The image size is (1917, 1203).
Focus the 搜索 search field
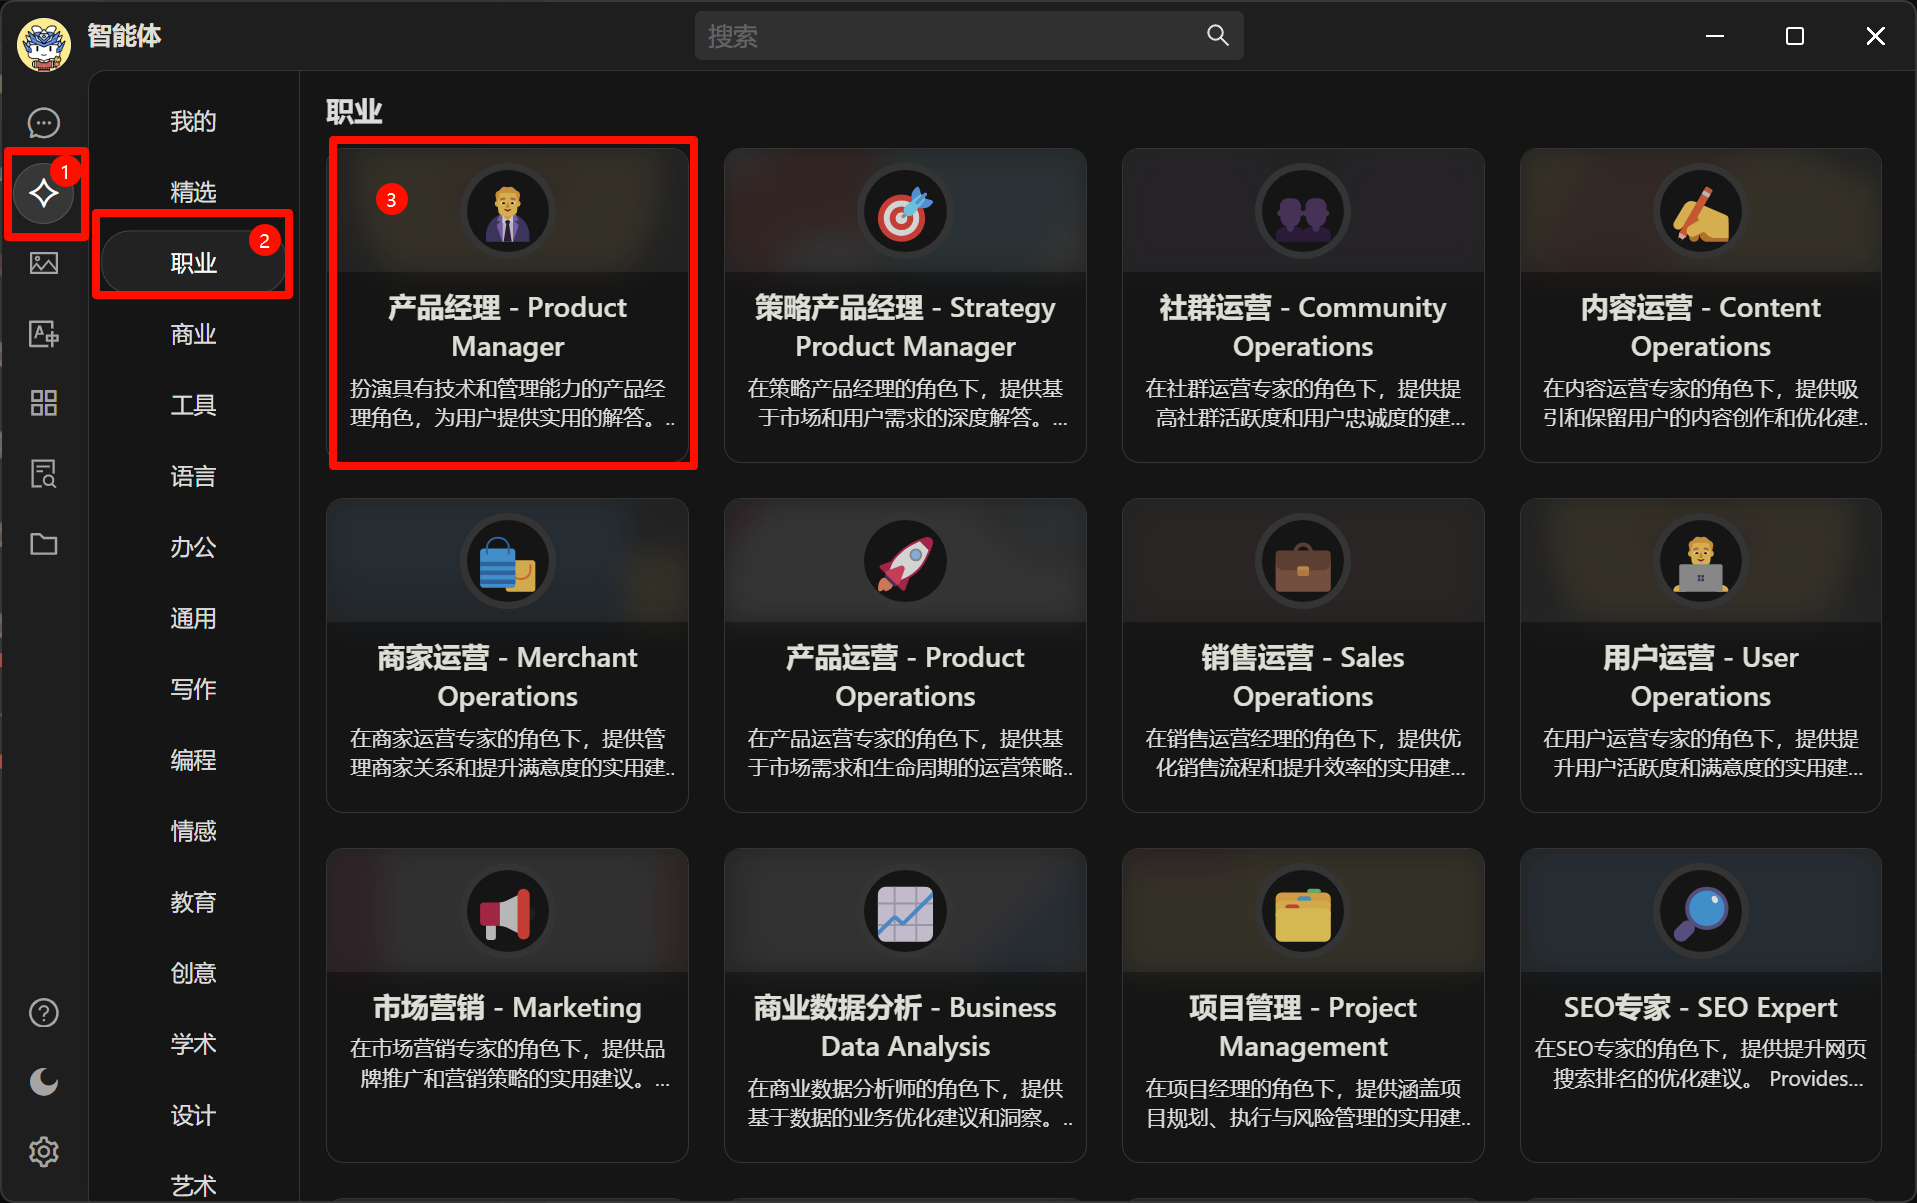point(969,36)
